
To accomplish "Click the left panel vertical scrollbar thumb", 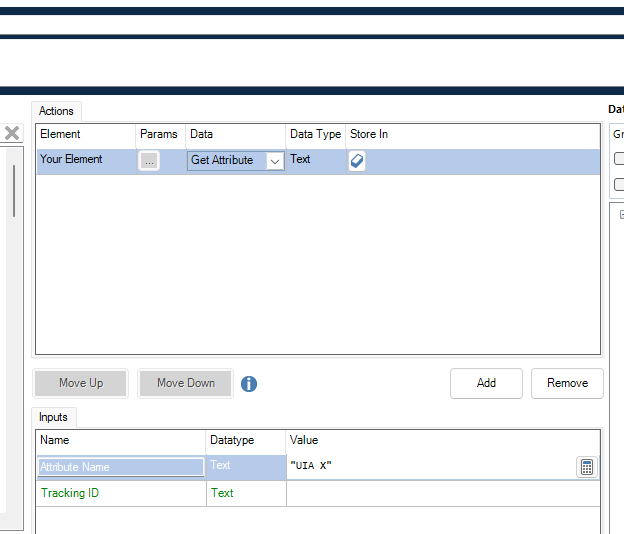I will click(x=14, y=191).
